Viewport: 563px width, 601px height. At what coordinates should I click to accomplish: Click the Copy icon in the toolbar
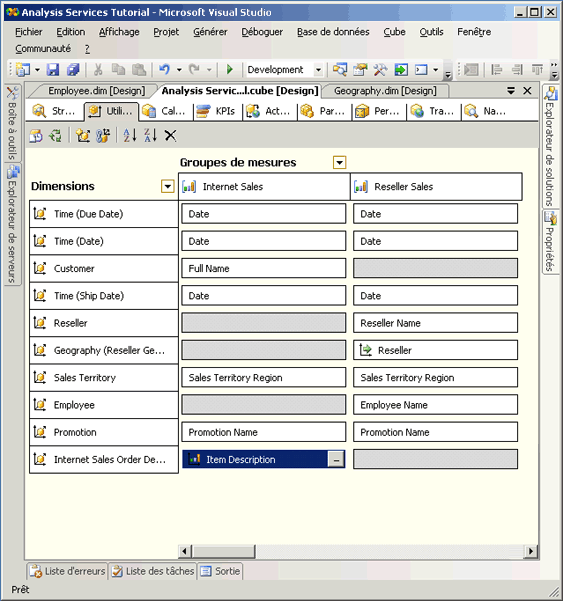click(x=118, y=70)
